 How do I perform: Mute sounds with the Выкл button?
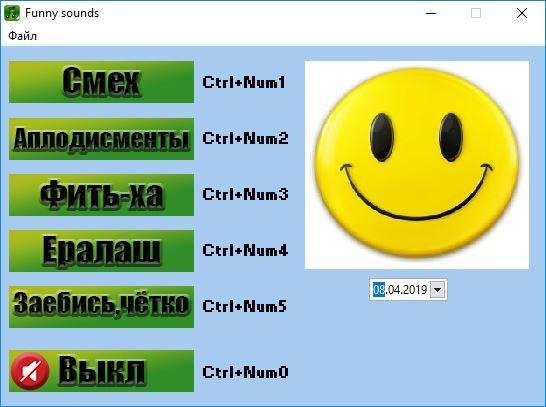click(x=101, y=371)
